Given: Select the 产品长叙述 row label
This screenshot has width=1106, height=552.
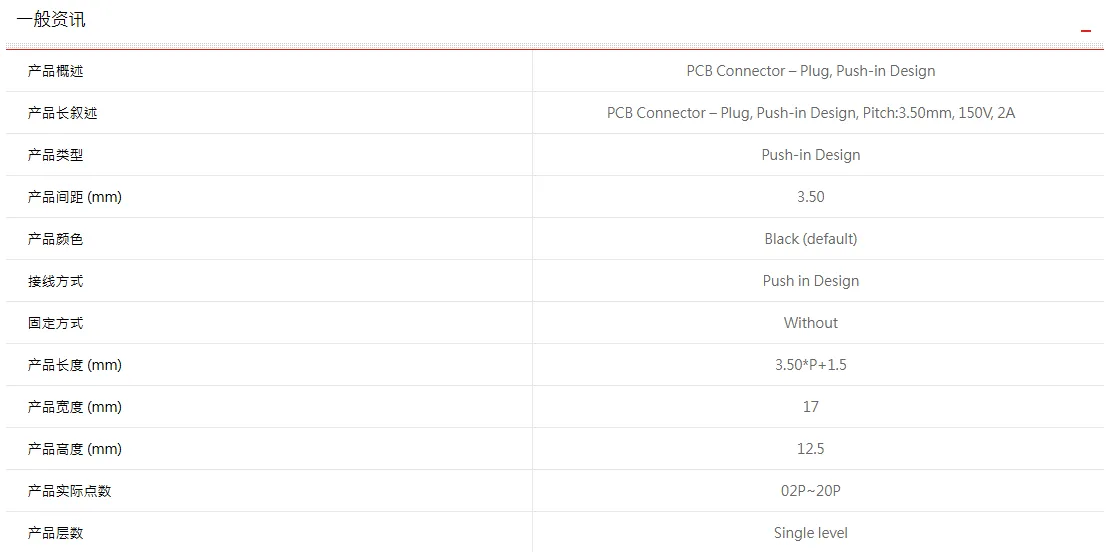Looking at the screenshot, I should [x=62, y=113].
